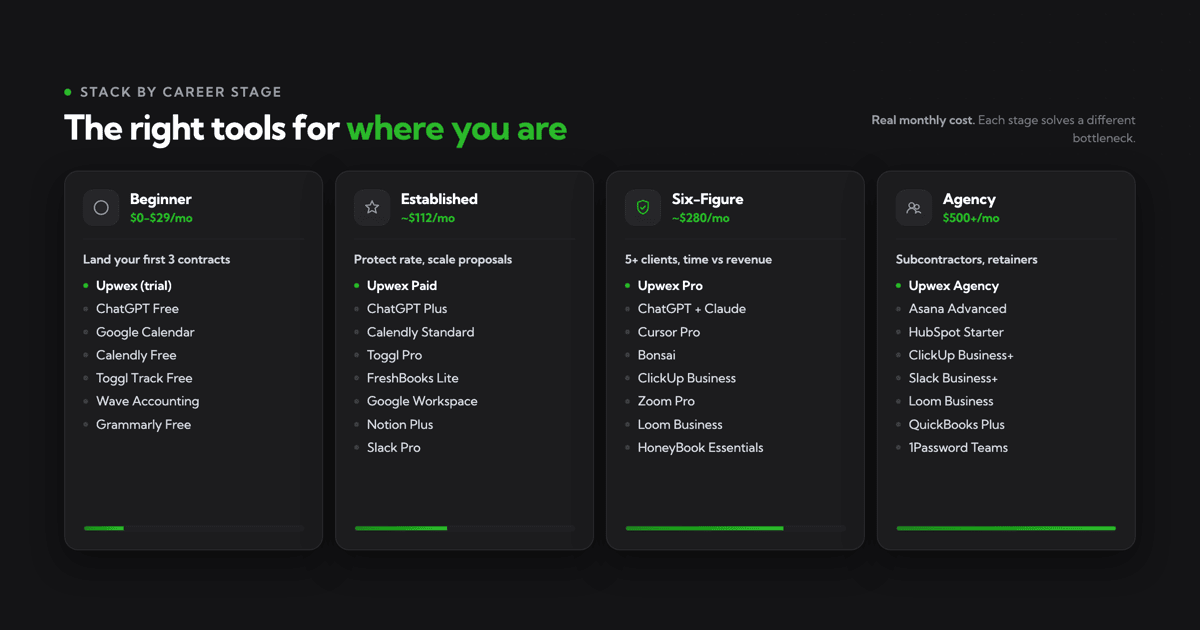This screenshot has width=1200, height=630.
Task: Select the Established card title
Action: pos(439,199)
